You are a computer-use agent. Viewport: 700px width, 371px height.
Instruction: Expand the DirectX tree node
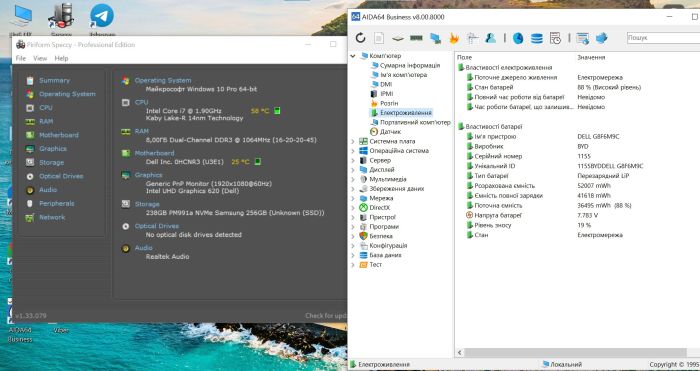click(x=353, y=208)
